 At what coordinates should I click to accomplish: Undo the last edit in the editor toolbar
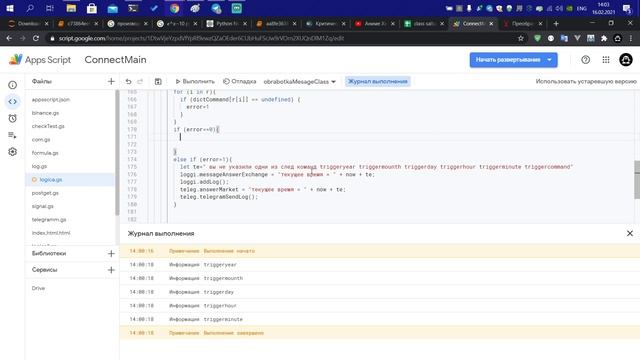128,82
